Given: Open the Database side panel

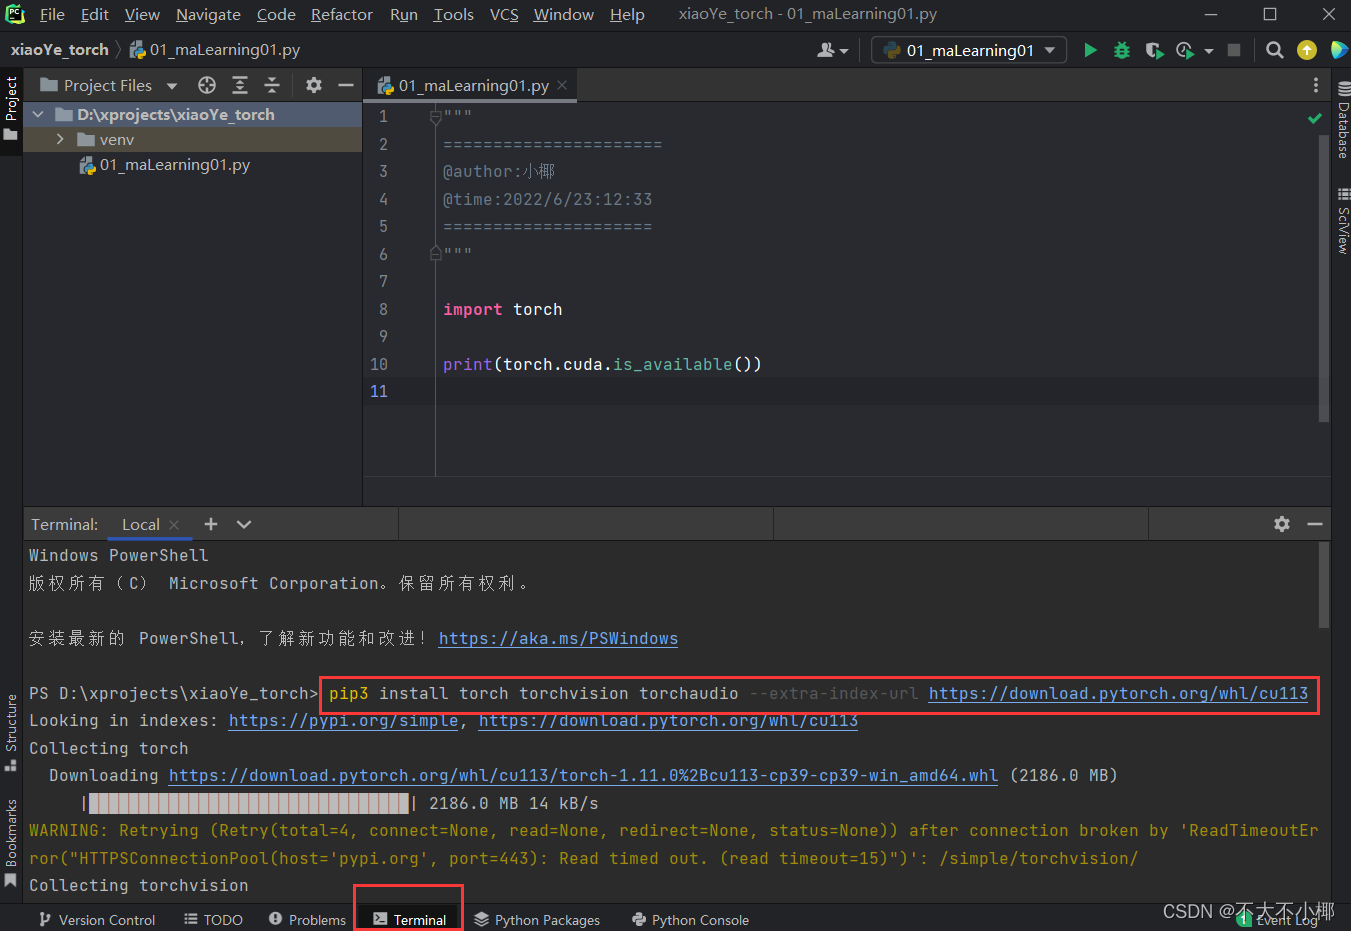Looking at the screenshot, I should coord(1343,121).
